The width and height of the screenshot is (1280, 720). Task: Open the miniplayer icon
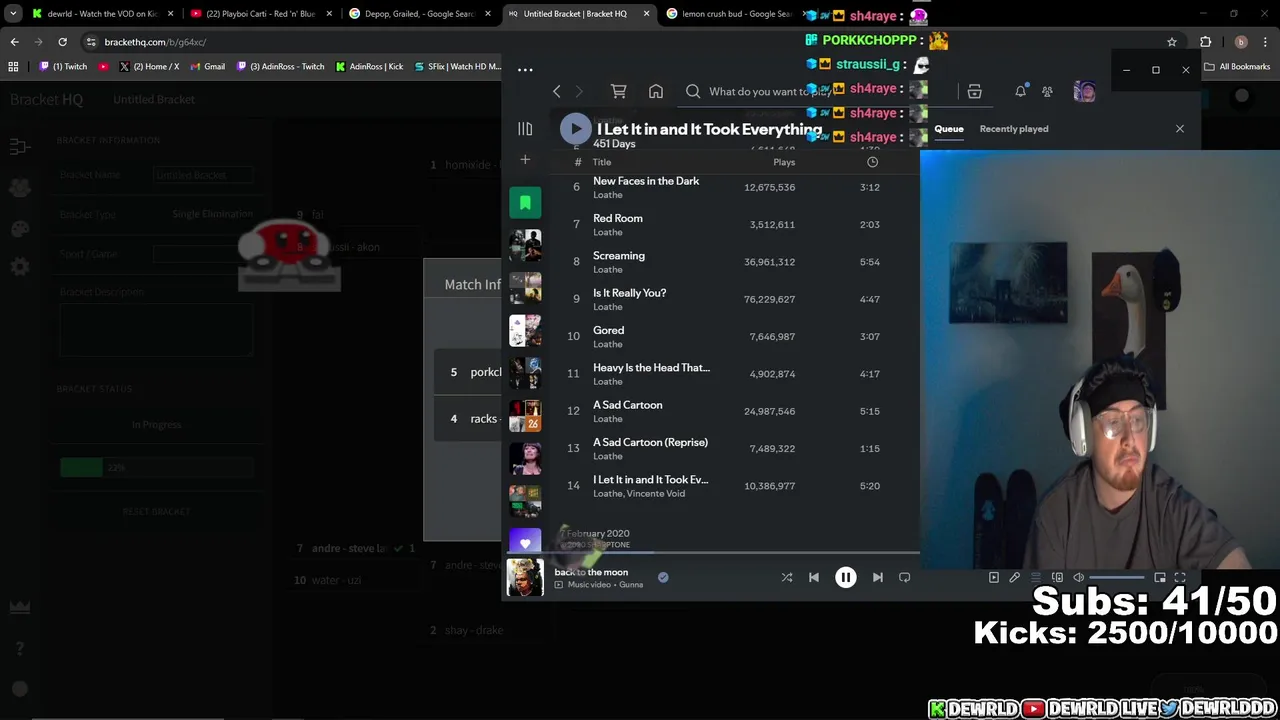[x=1160, y=577]
